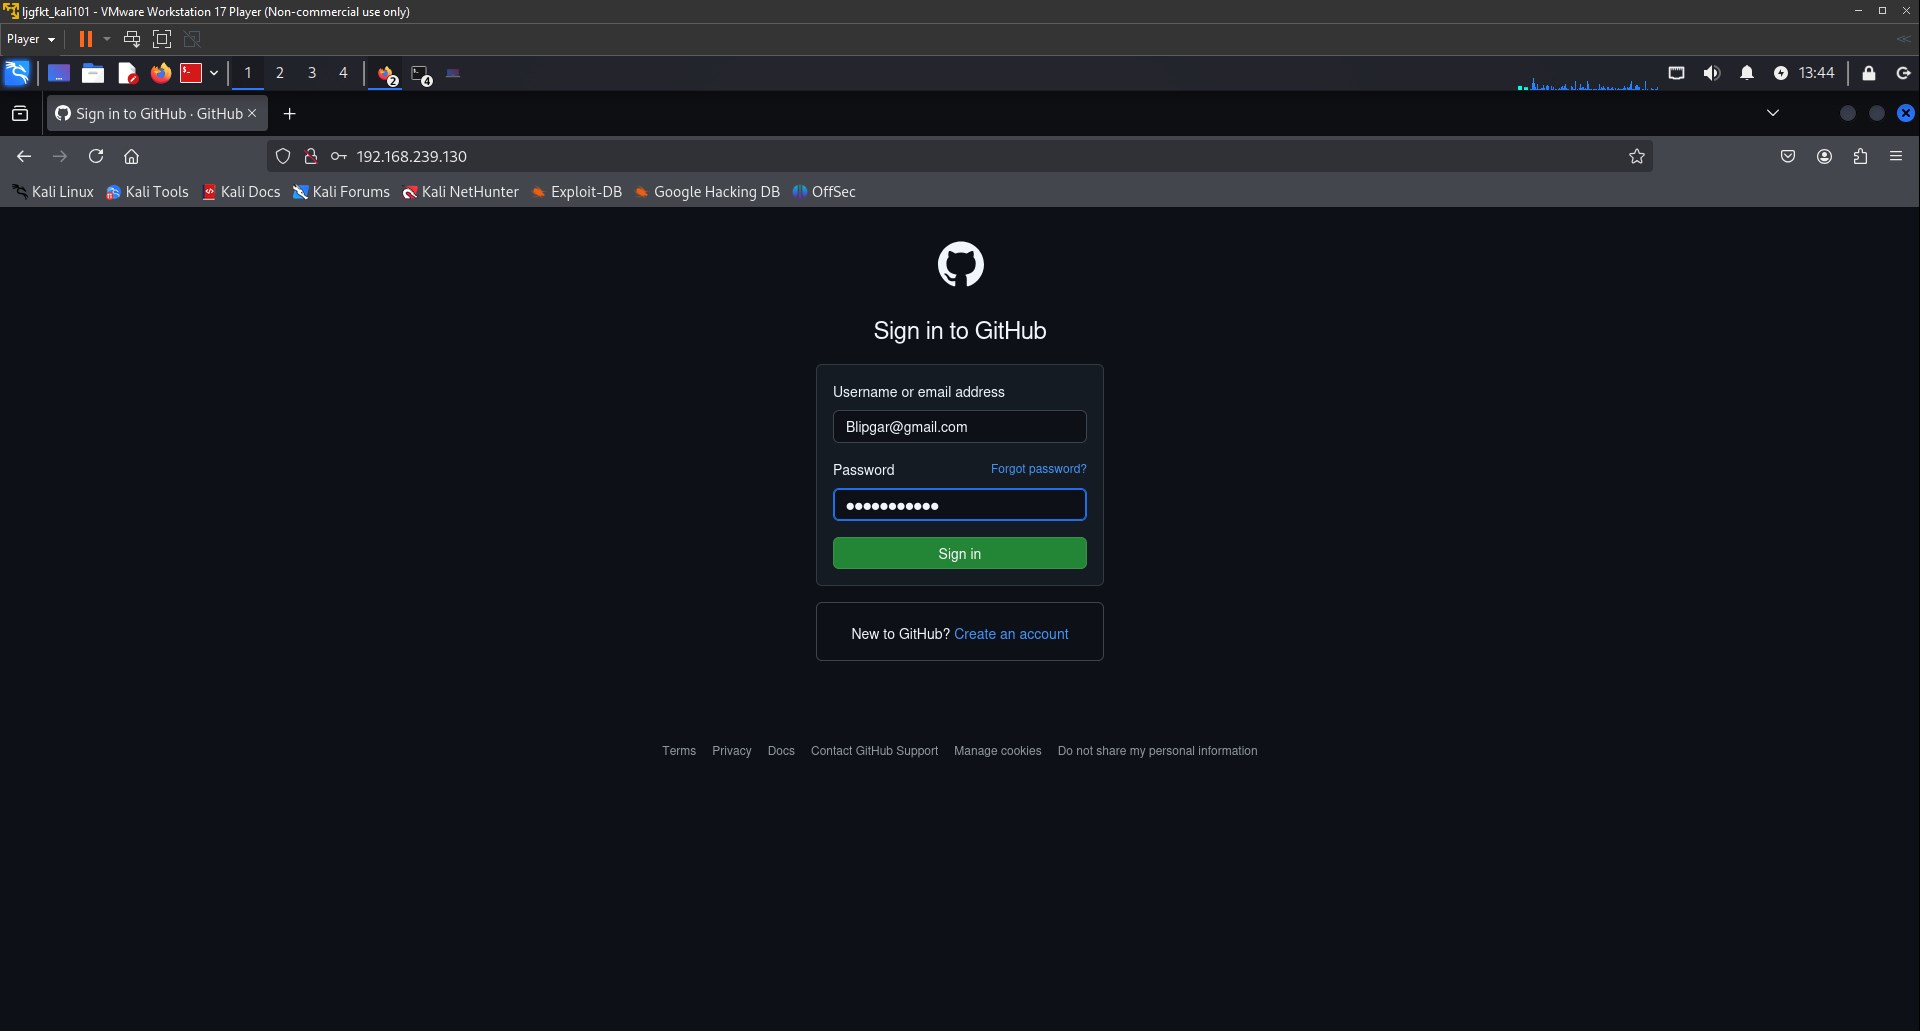Show insecure connection padlock info
This screenshot has height=1031, width=1920.
click(311, 156)
